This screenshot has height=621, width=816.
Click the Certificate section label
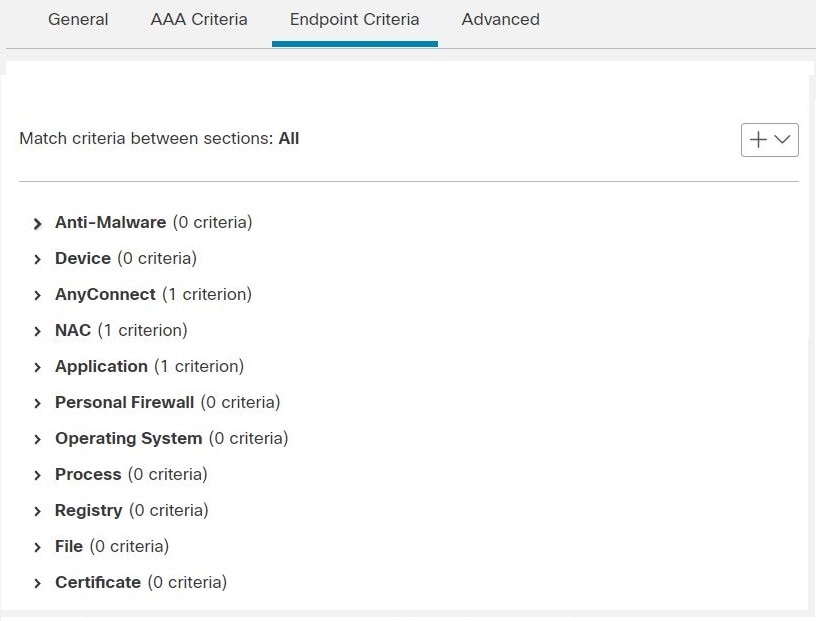pyautogui.click(x=98, y=582)
